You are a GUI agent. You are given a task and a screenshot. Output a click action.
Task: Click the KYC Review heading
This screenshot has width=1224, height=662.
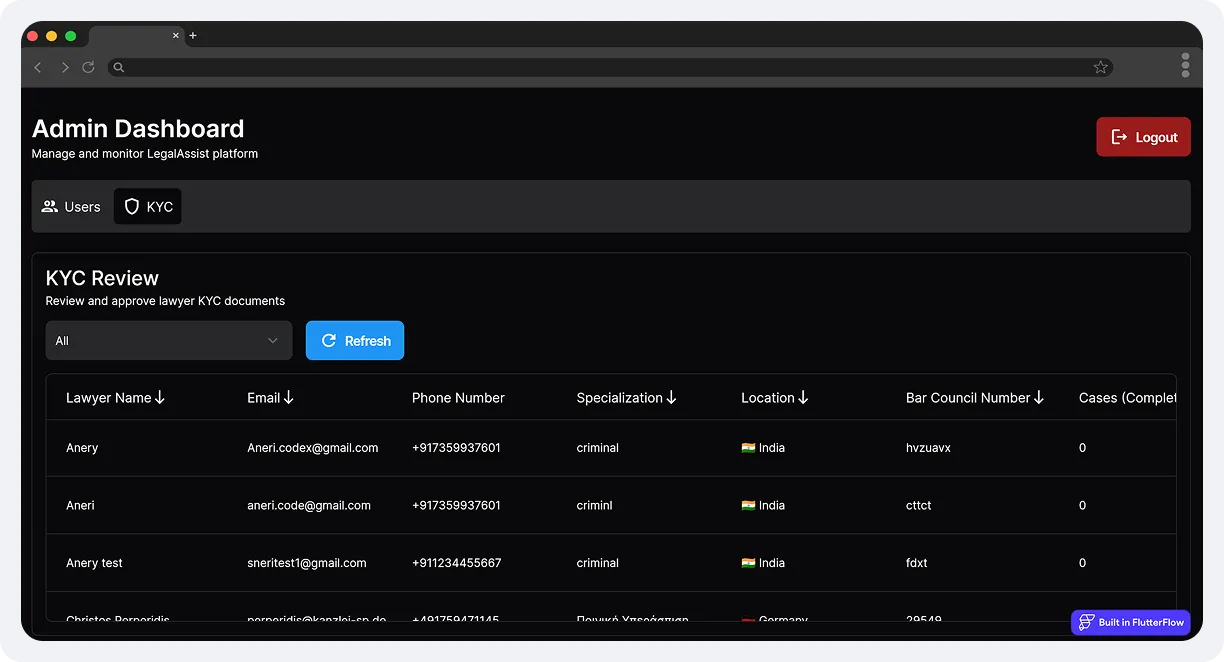point(102,278)
